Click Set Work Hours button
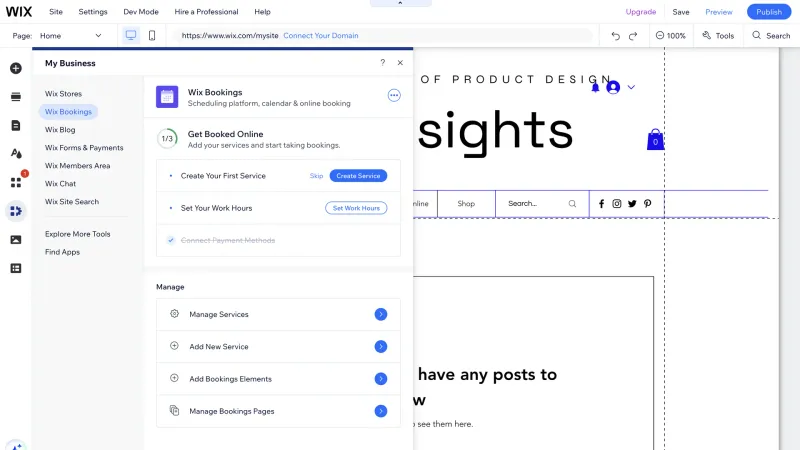This screenshot has height=450, width=800. coord(356,208)
